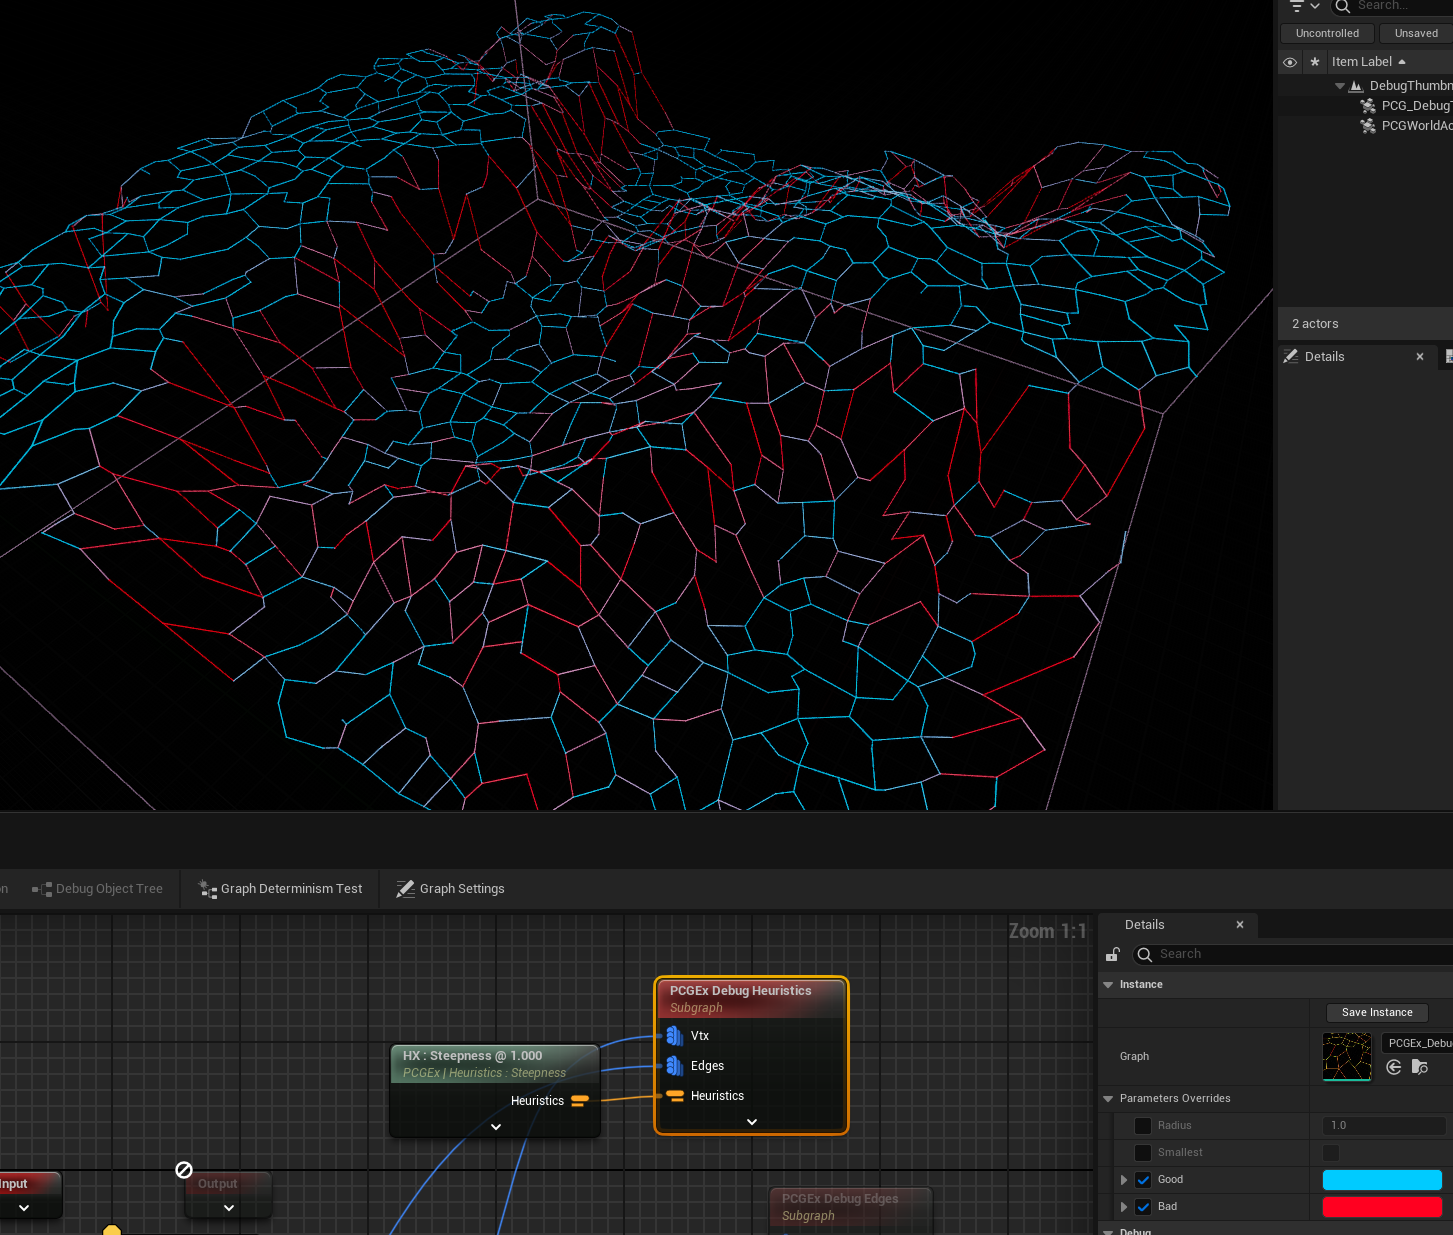
Task: Open Graph Settings in toolbar
Action: click(x=451, y=889)
